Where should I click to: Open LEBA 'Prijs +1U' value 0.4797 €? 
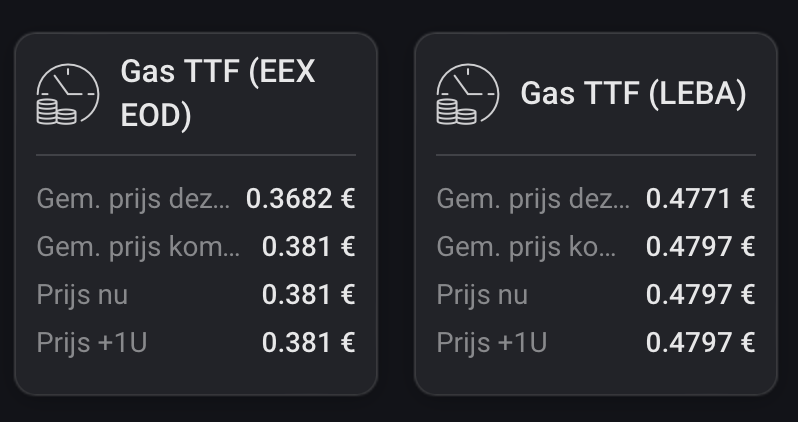tap(700, 343)
